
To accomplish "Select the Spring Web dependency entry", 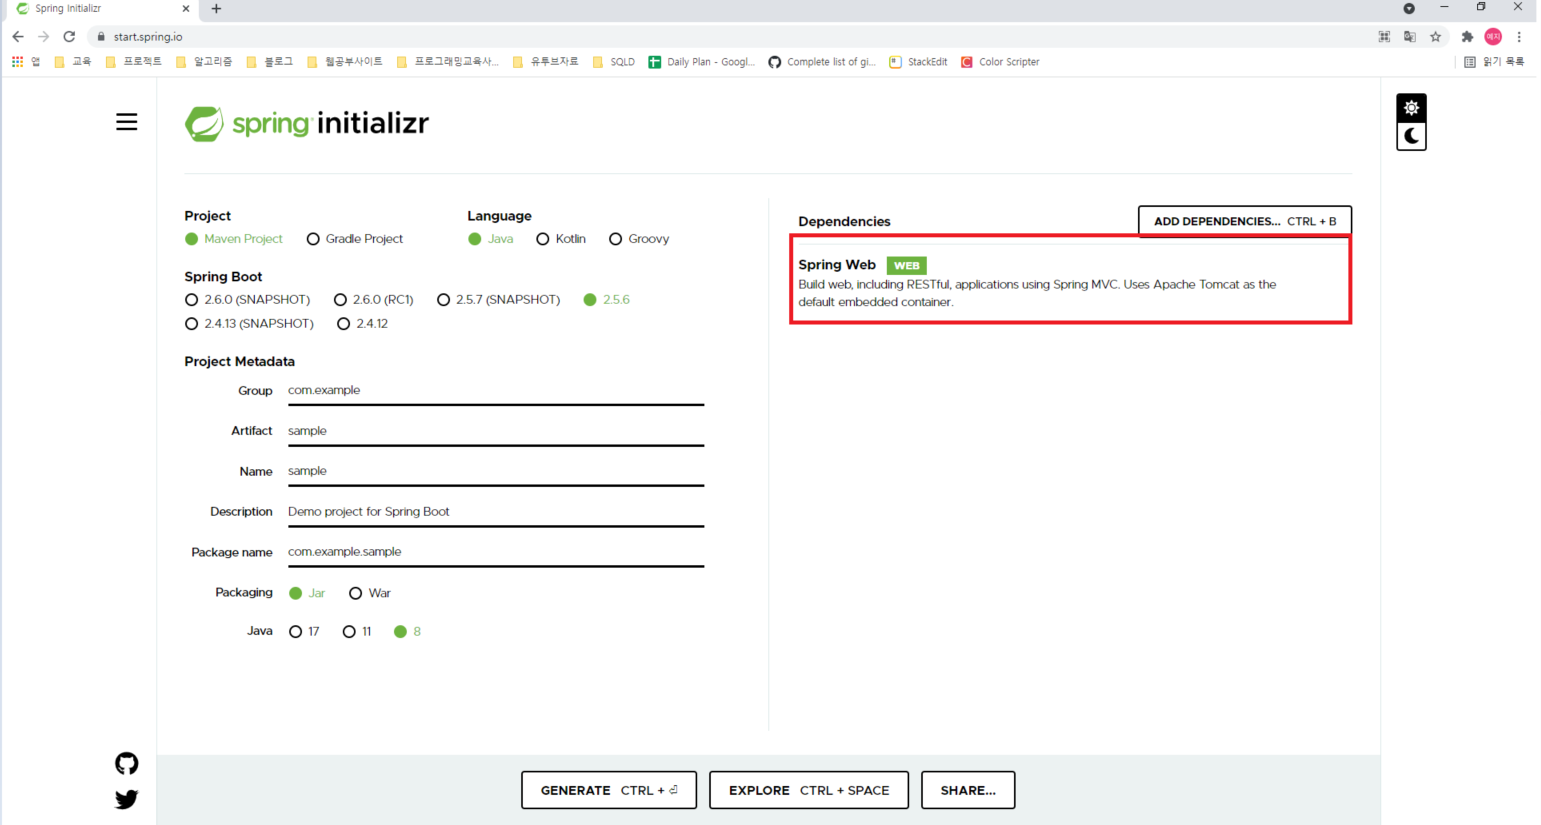I will 1070,281.
